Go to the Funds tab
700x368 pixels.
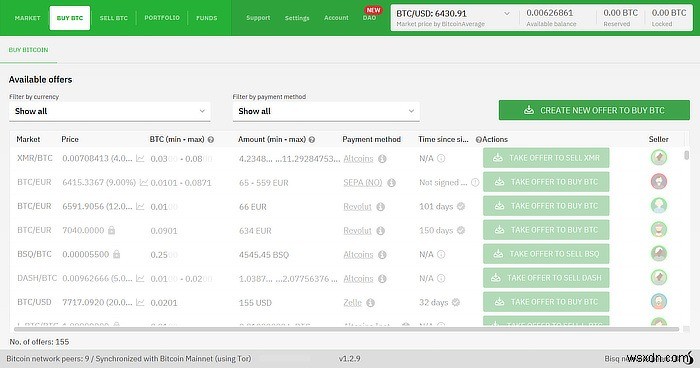tap(207, 18)
